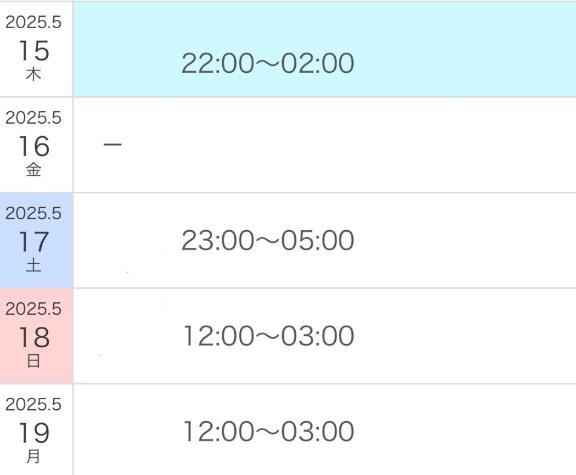Open the 23:00～05:00 shift entry
This screenshot has width=576, height=475.
tap(267, 240)
